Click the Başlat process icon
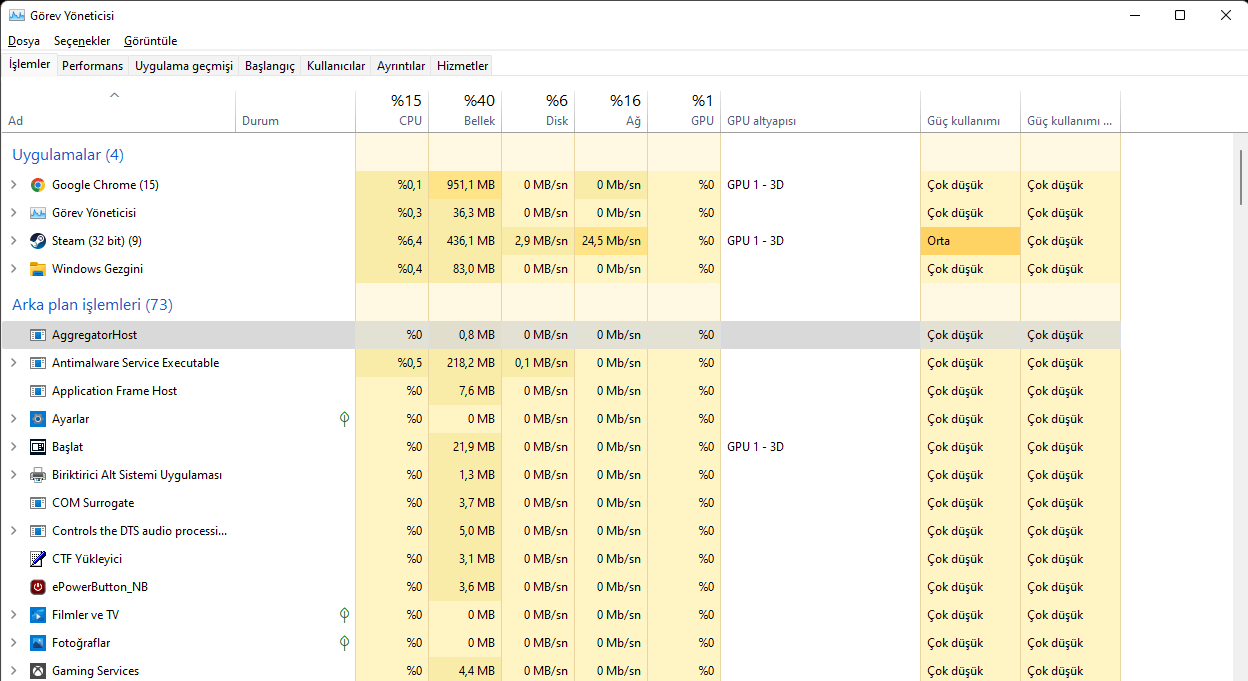 [38, 447]
